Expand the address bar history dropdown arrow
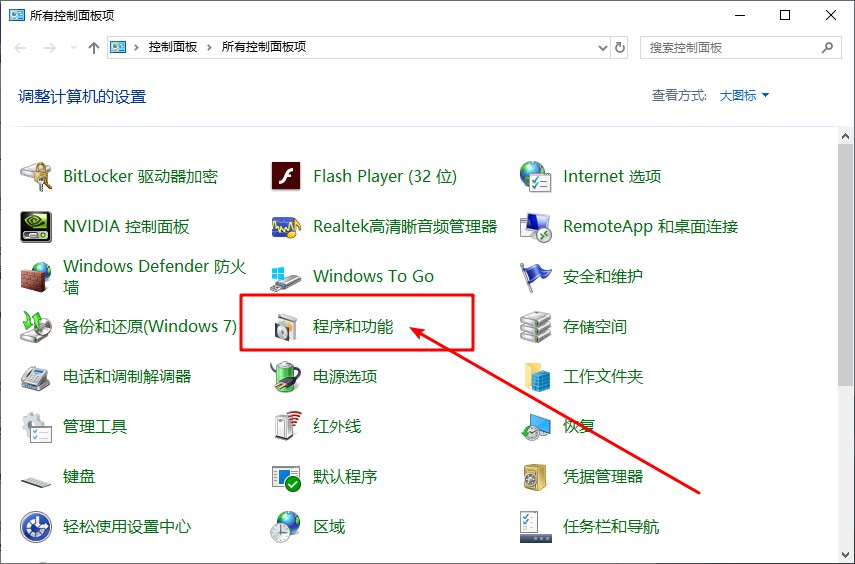The height and width of the screenshot is (564, 855). click(602, 47)
